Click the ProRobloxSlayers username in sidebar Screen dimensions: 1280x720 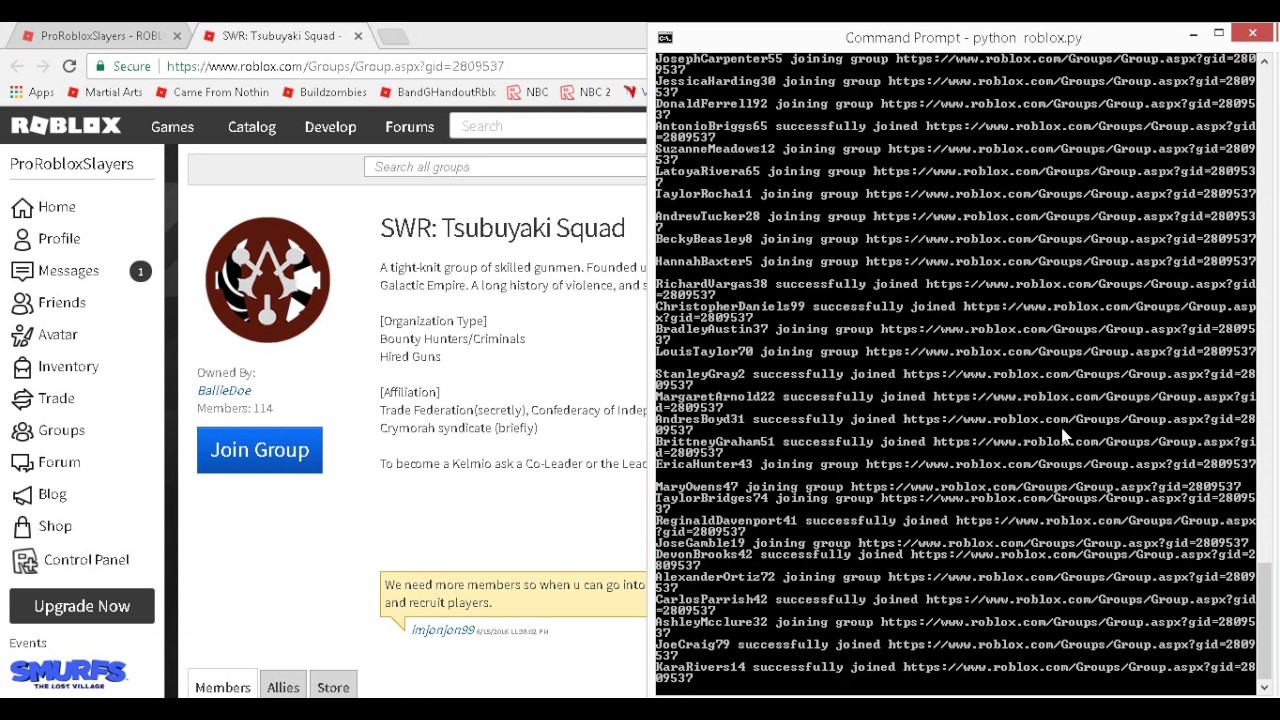pos(72,164)
